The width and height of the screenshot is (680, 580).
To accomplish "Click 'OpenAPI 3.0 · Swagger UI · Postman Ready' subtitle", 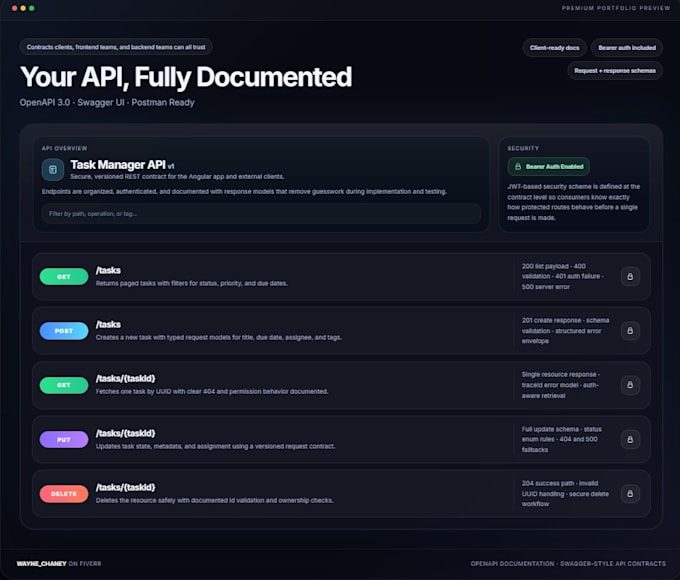I will 107,103.
